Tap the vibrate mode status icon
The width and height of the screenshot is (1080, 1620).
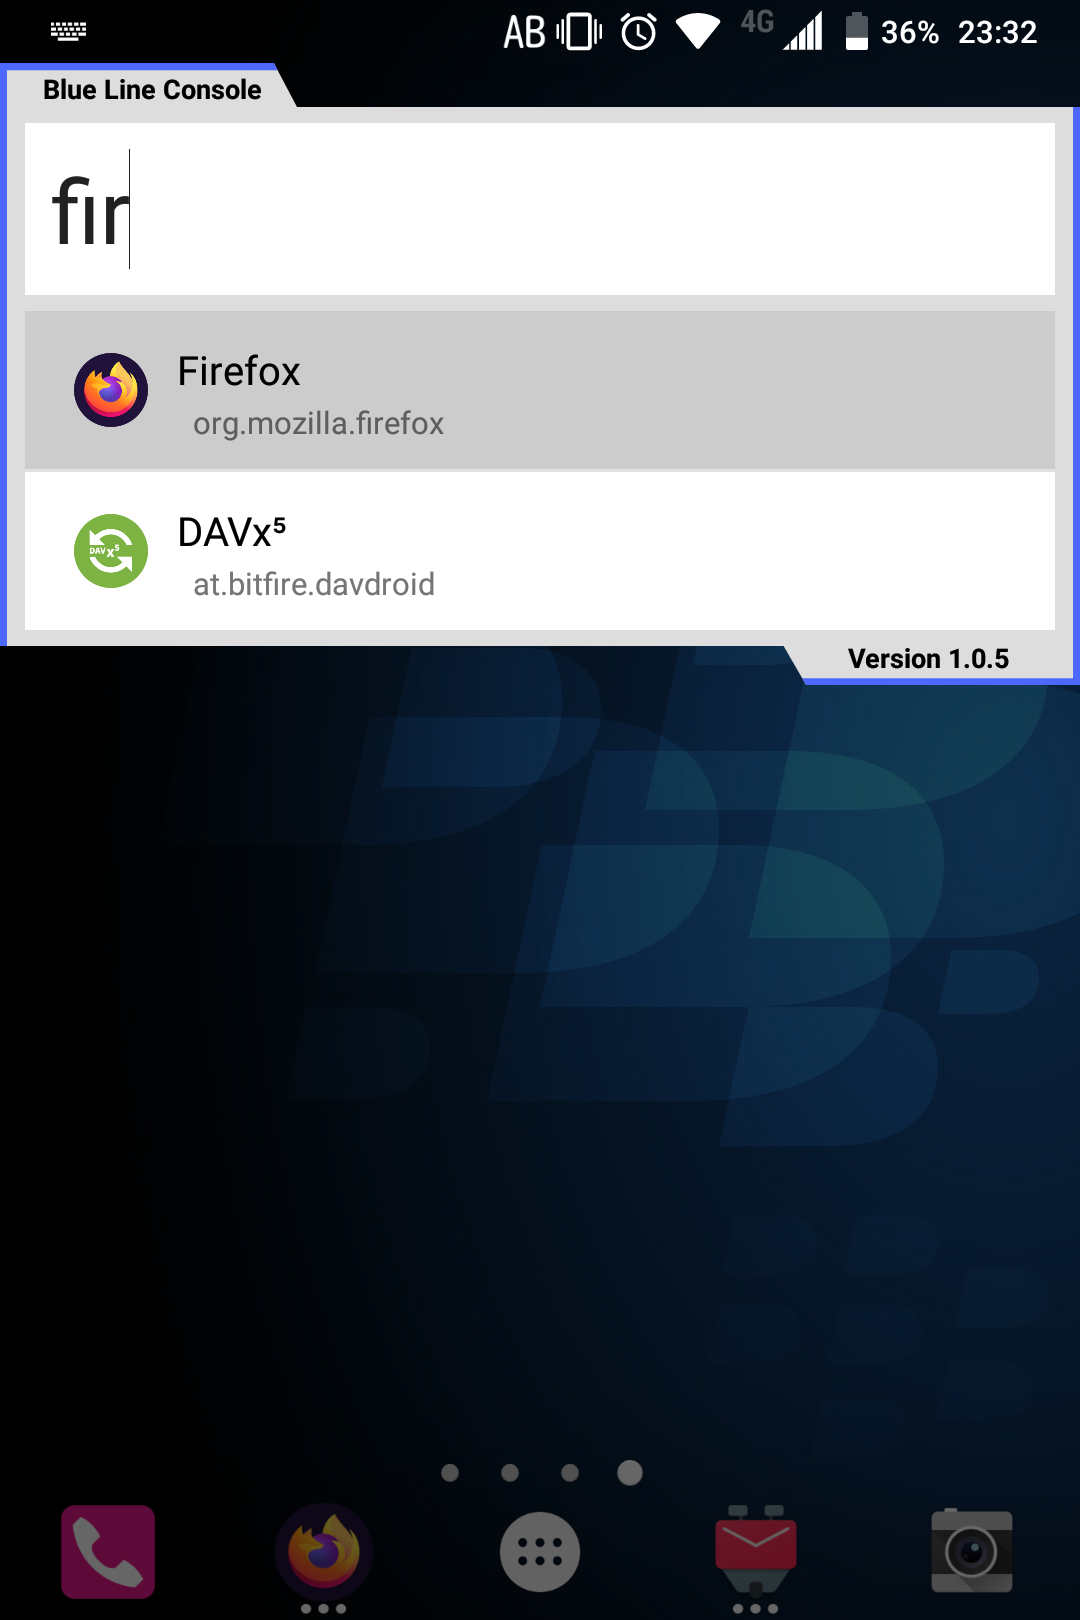[579, 31]
